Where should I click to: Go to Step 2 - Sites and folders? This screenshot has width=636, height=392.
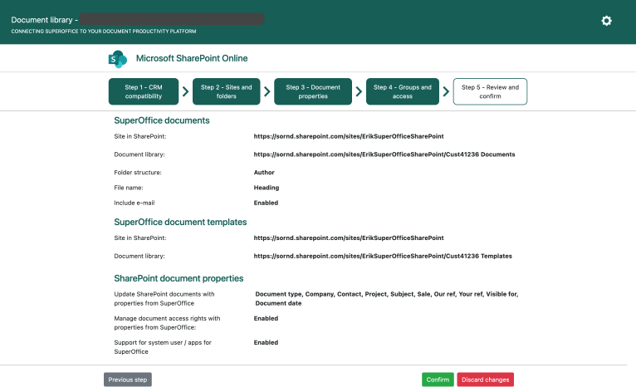[226, 92]
